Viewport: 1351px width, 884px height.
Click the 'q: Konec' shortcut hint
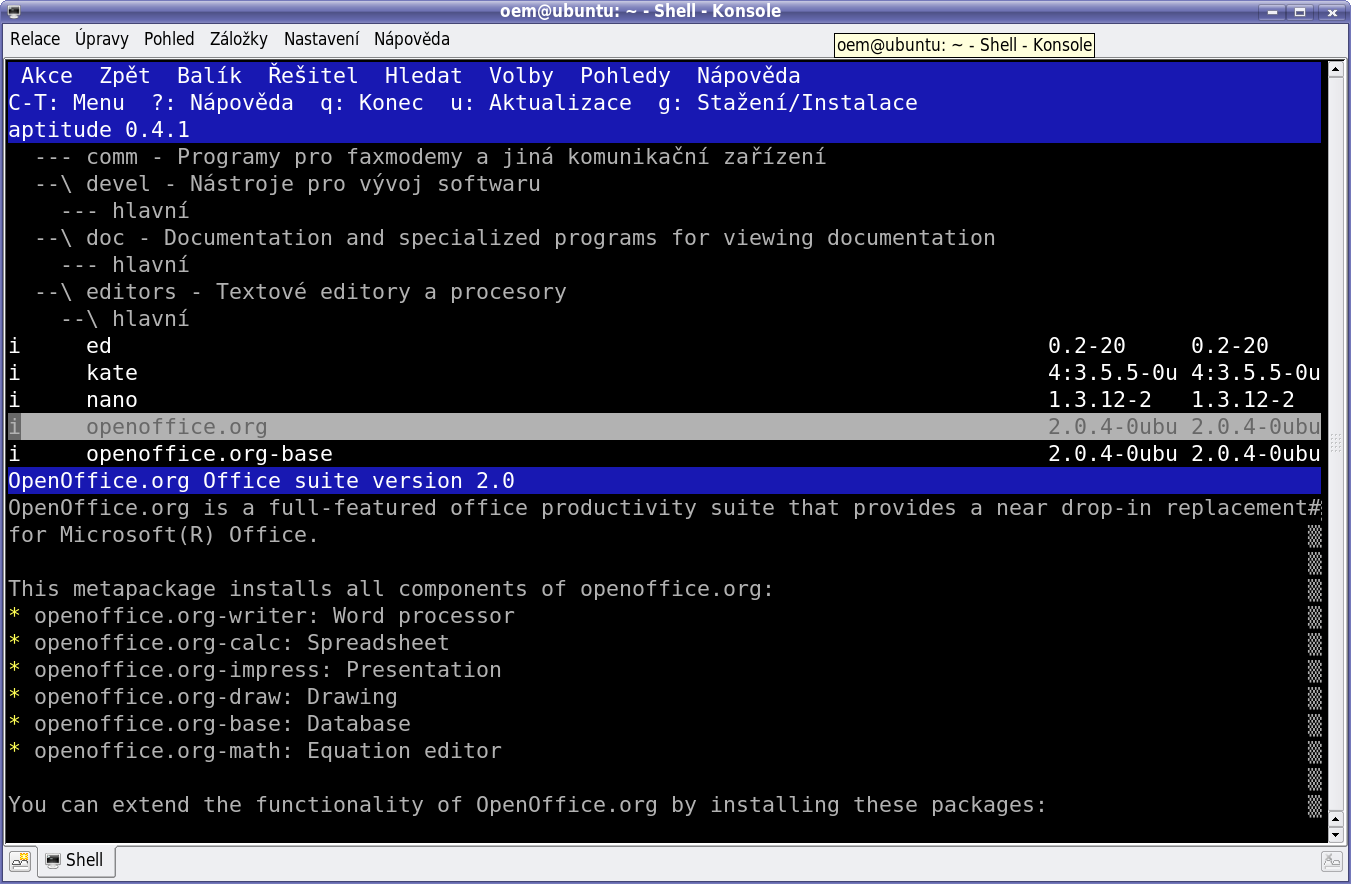pos(372,103)
